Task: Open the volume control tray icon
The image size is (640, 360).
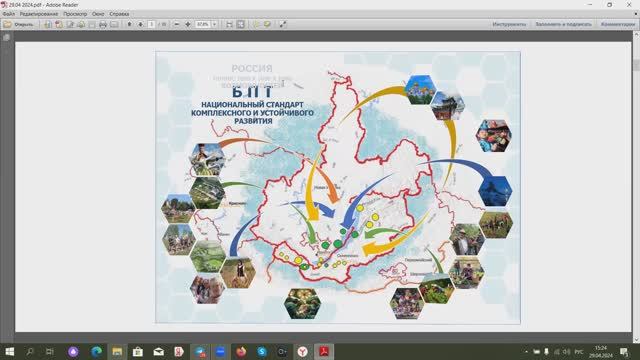Action: (567, 351)
